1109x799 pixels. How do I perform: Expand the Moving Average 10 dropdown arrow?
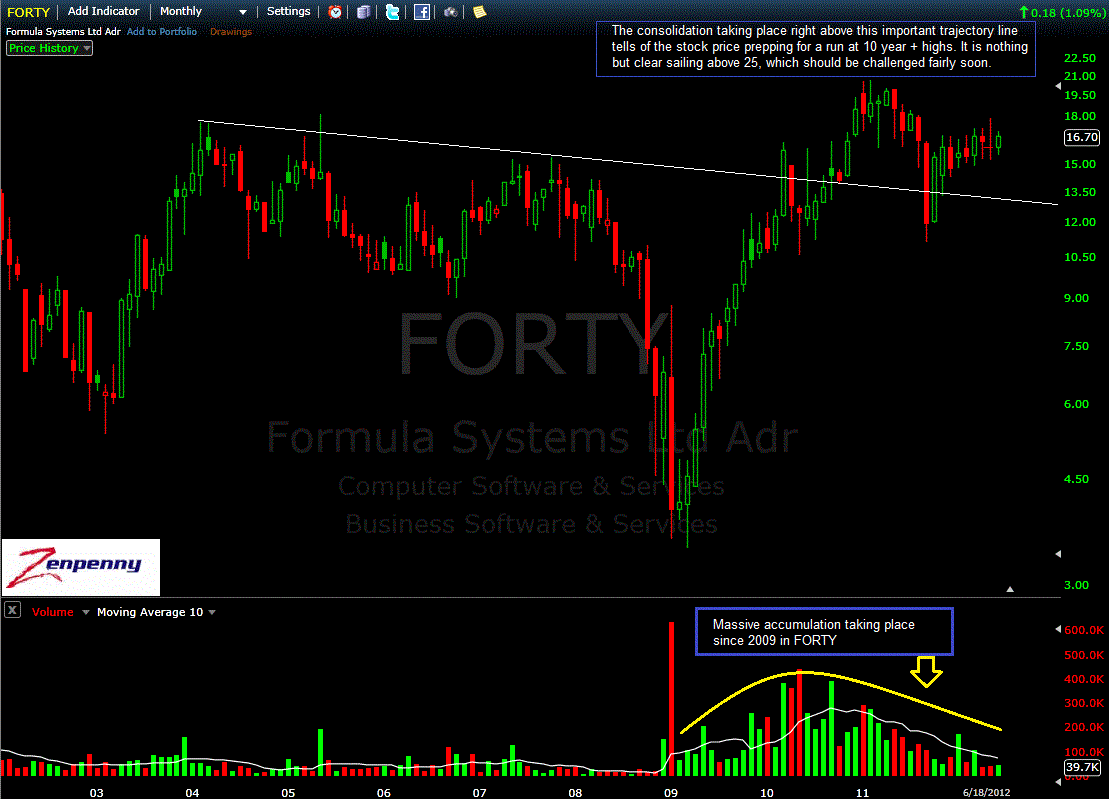(212, 612)
